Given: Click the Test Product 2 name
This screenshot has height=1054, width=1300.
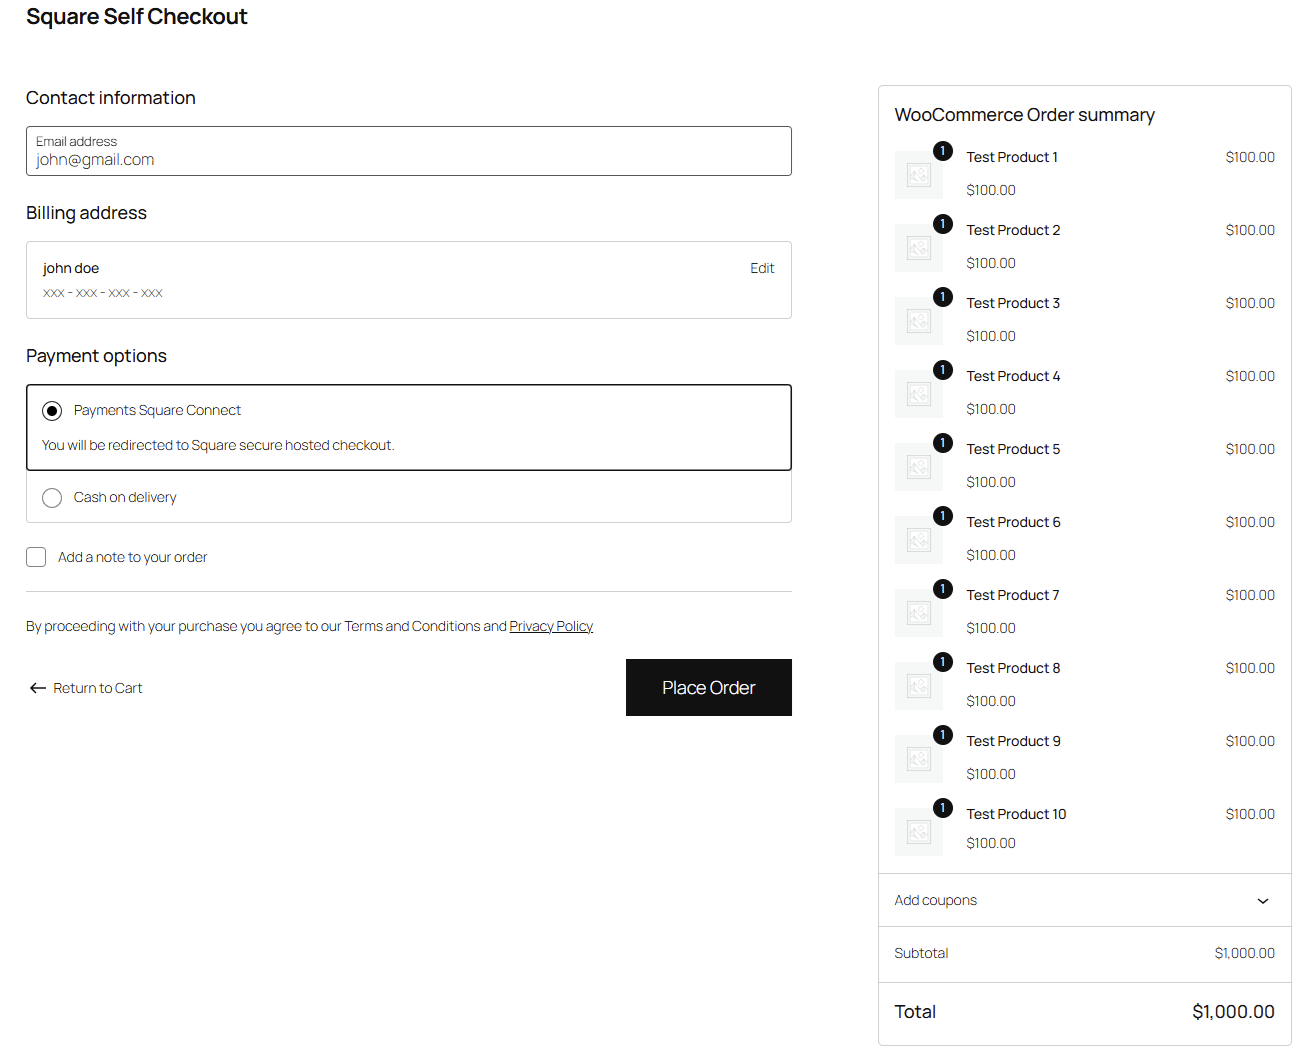Looking at the screenshot, I should (1013, 230).
